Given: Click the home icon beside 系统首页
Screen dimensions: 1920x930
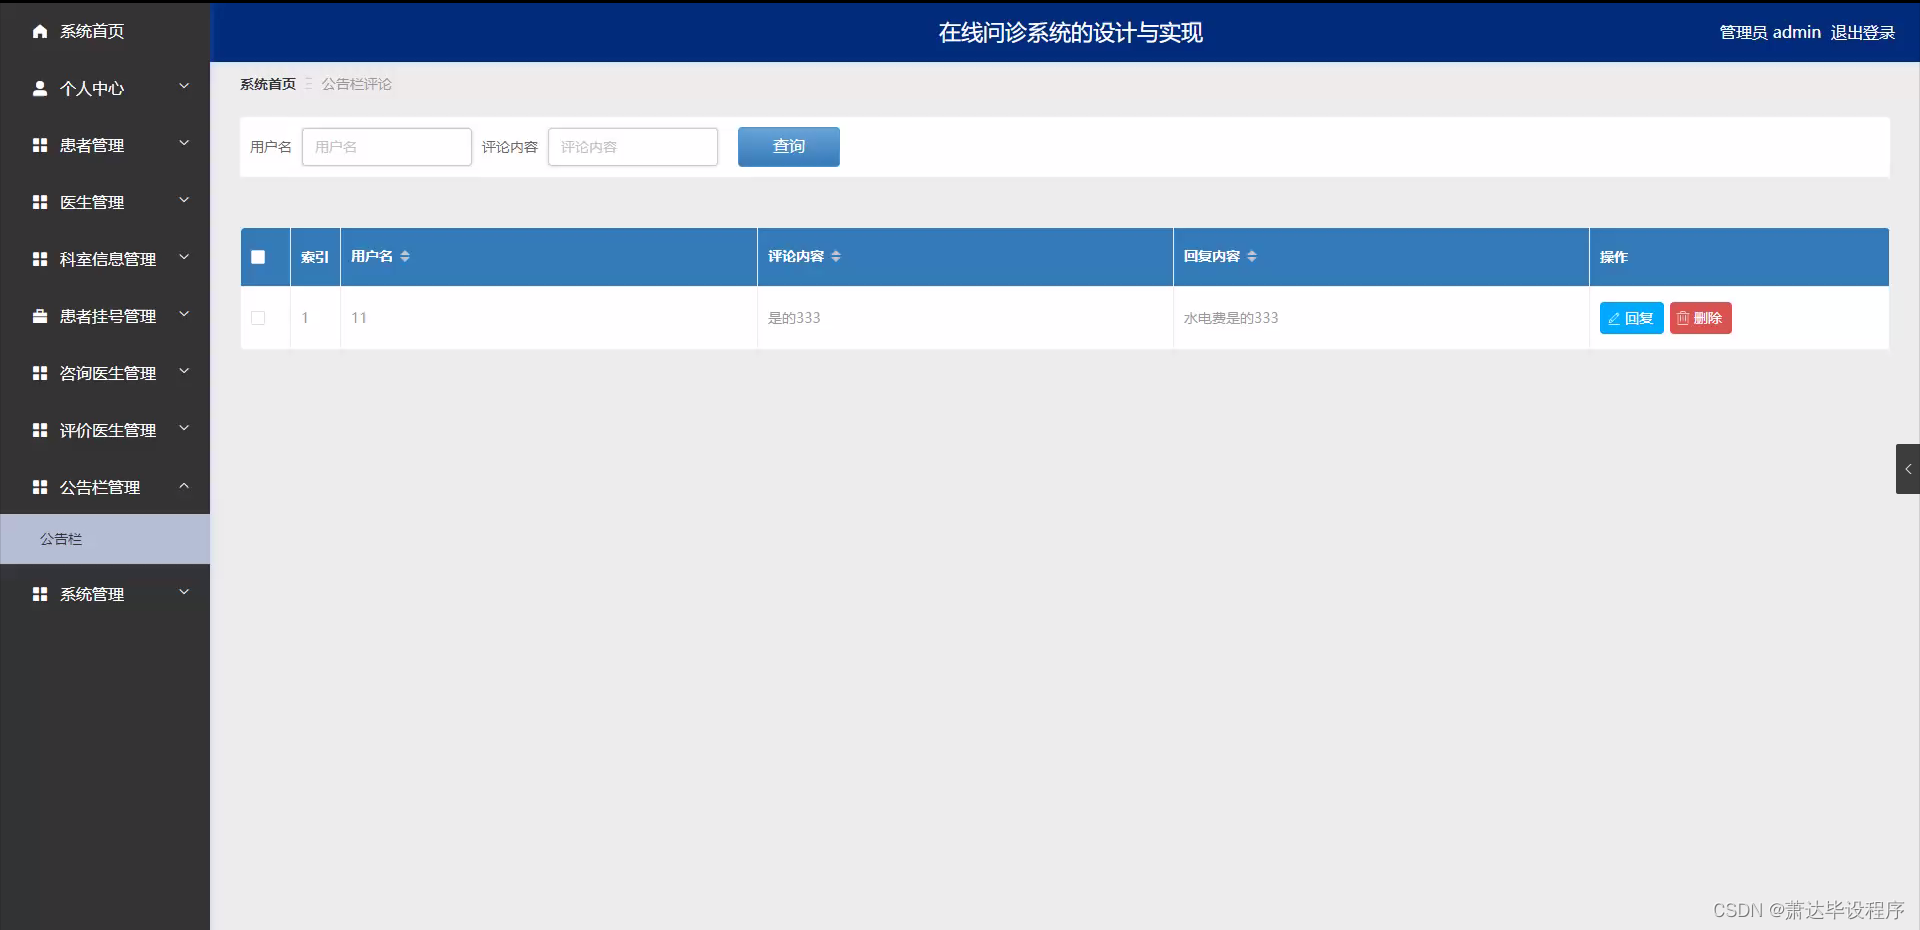Looking at the screenshot, I should pyautogui.click(x=40, y=31).
